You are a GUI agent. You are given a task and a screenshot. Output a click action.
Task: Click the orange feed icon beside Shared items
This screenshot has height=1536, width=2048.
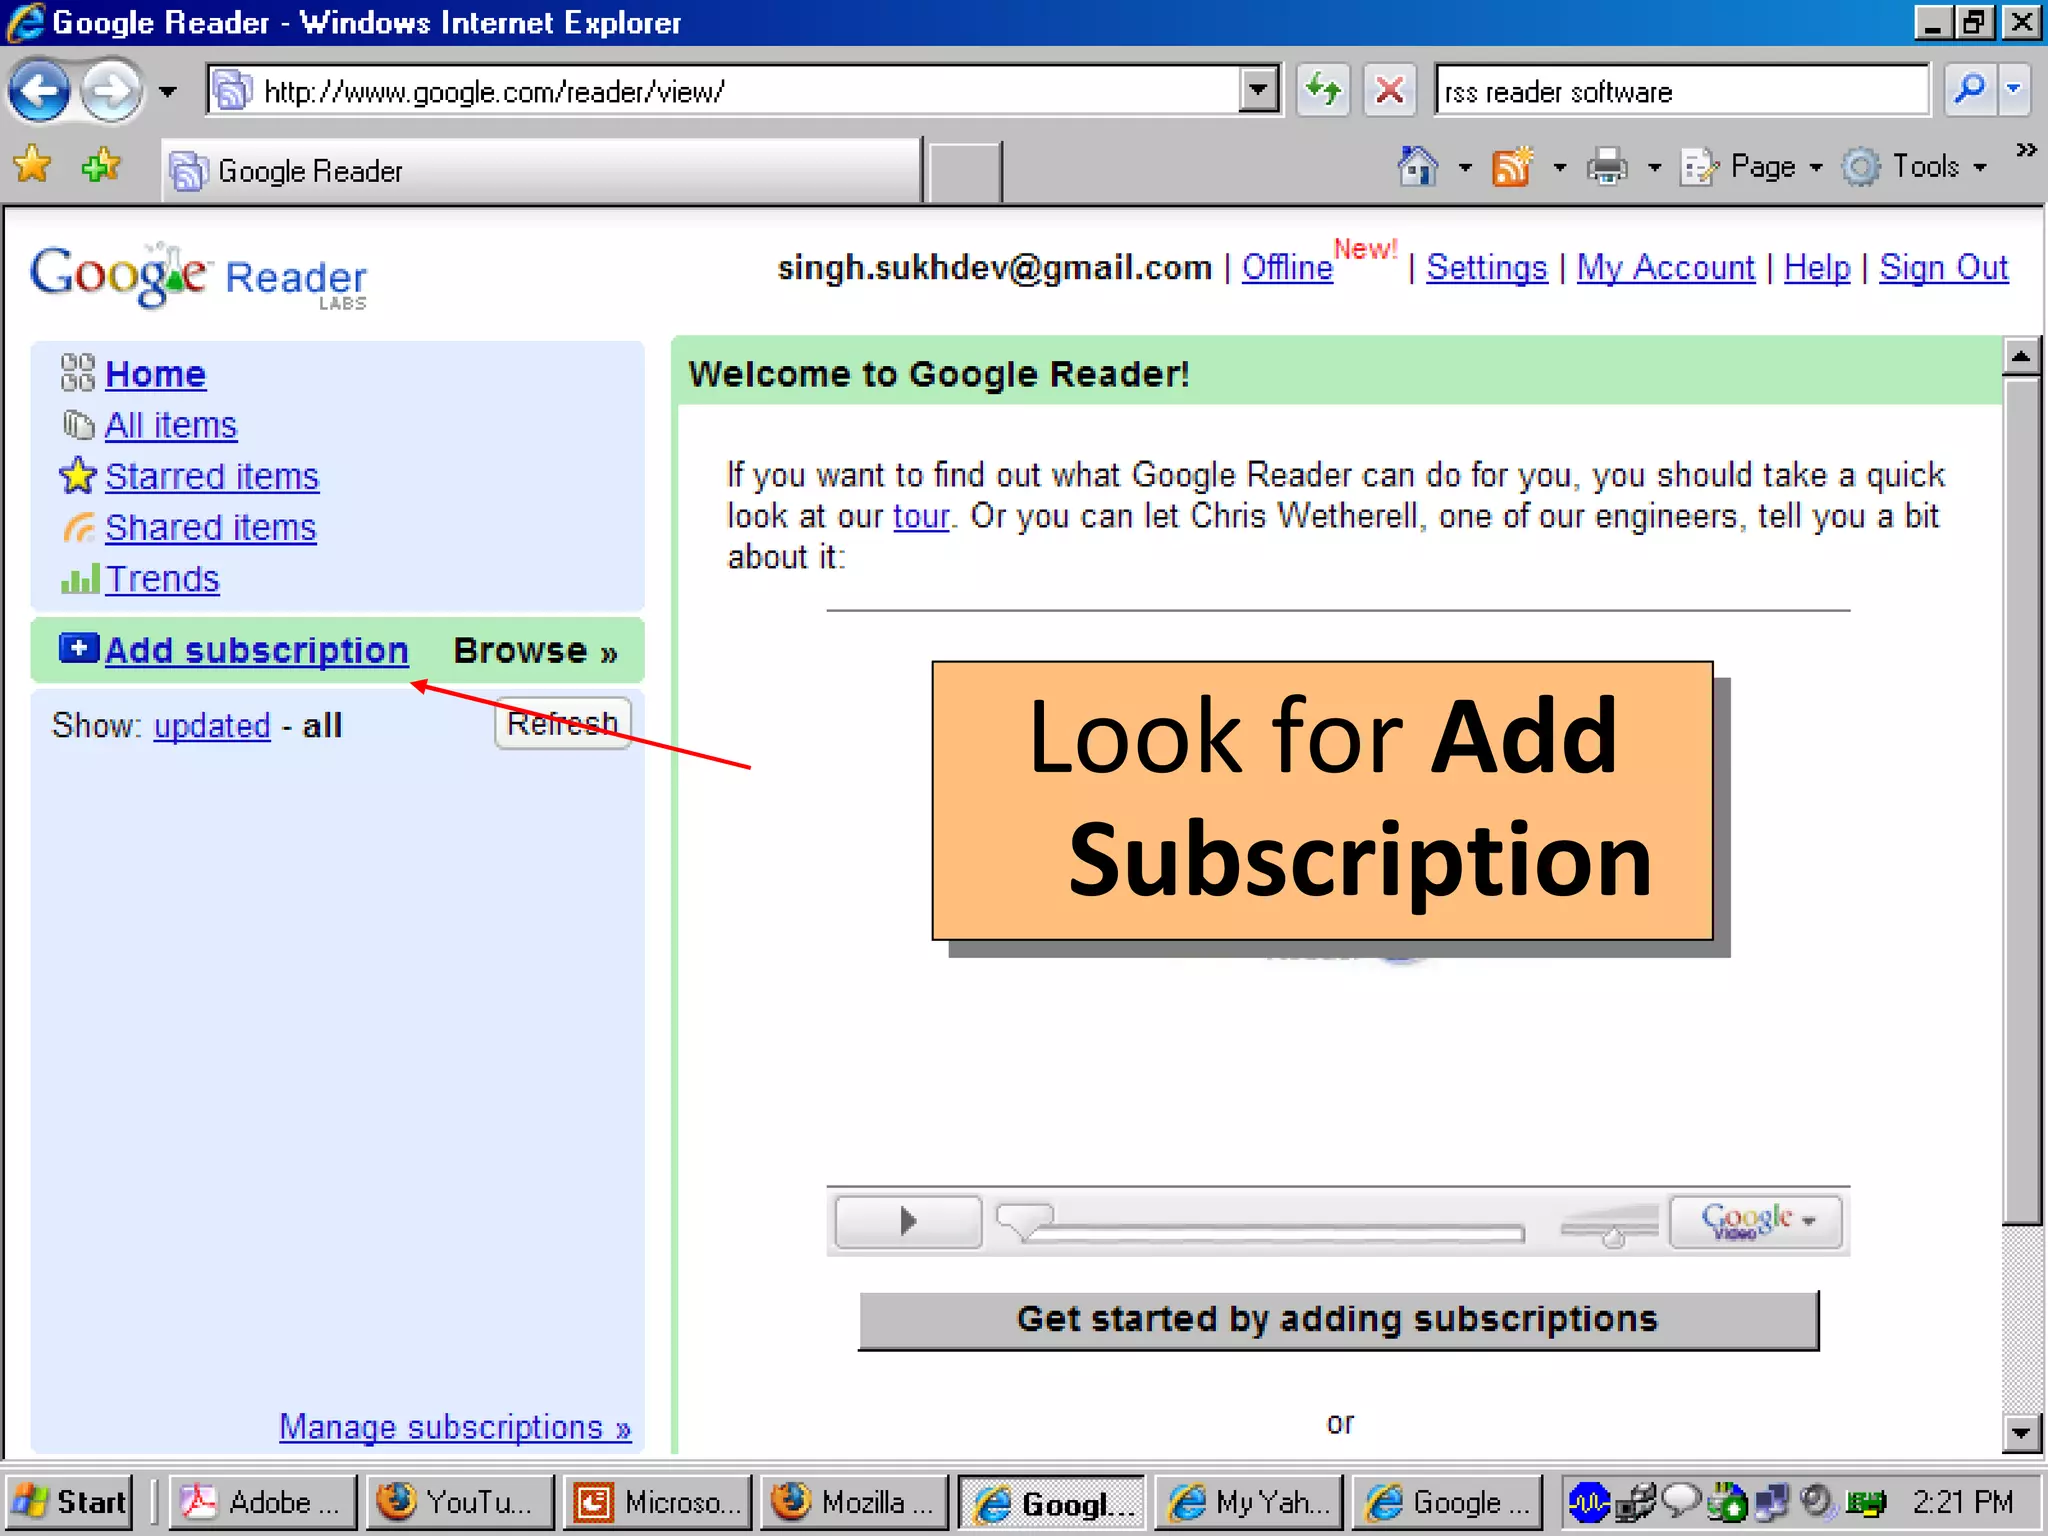pos(78,527)
